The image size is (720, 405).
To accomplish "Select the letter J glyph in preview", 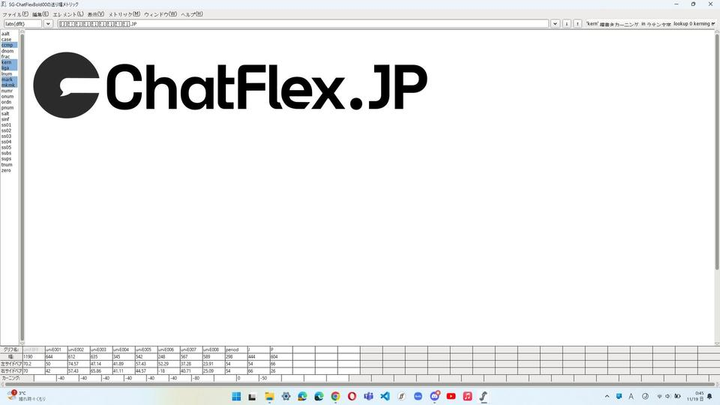I will click(379, 86).
